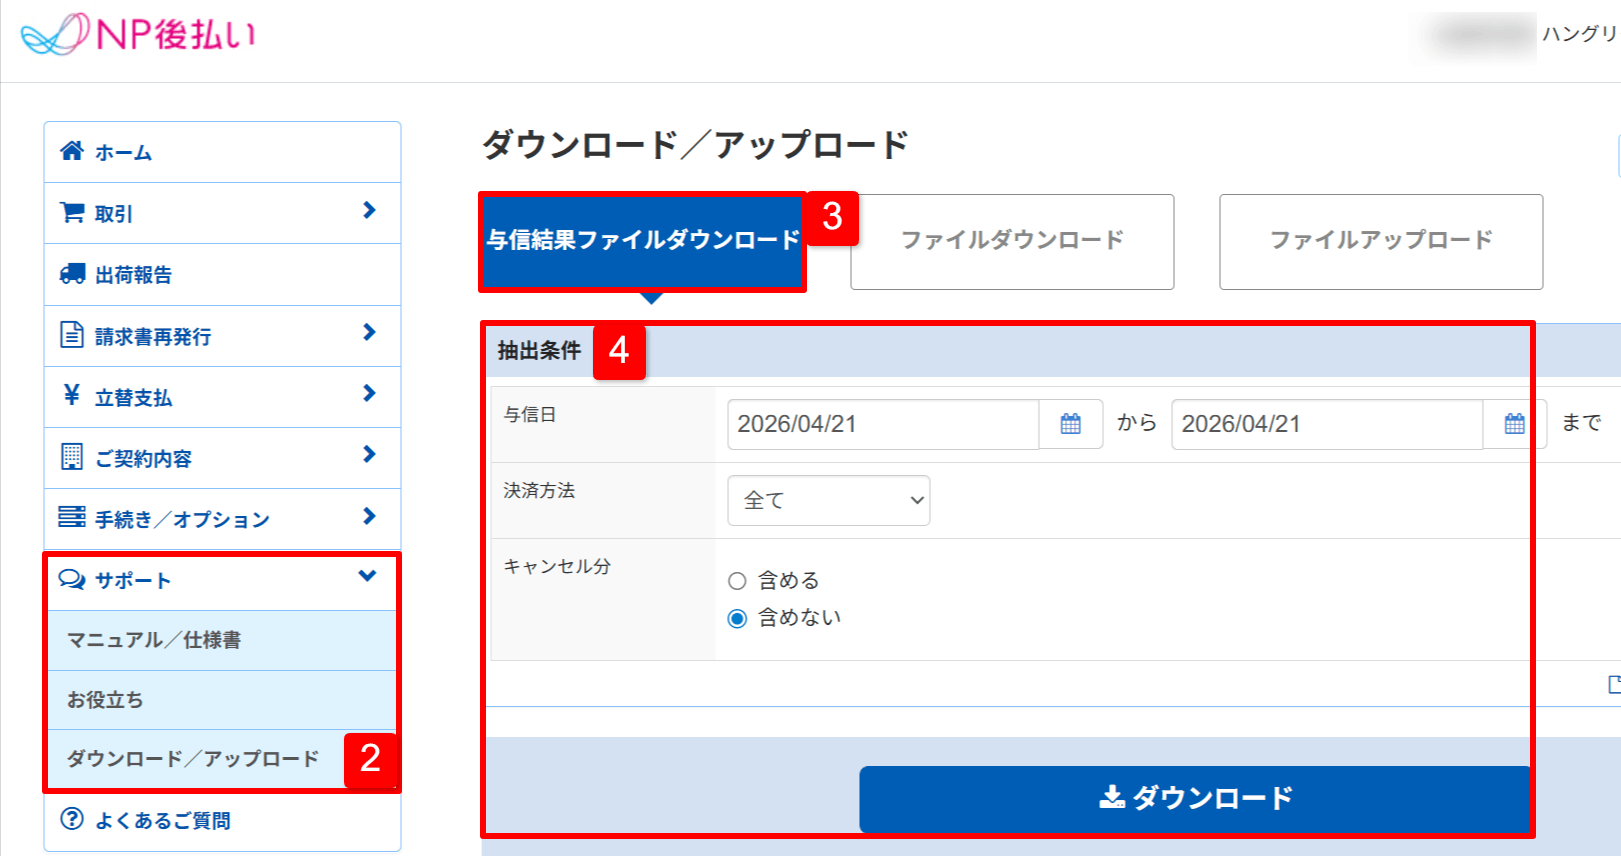Viewport: 1621px width, 856px height.
Task: Open the calendar for the end date
Action: [1515, 424]
